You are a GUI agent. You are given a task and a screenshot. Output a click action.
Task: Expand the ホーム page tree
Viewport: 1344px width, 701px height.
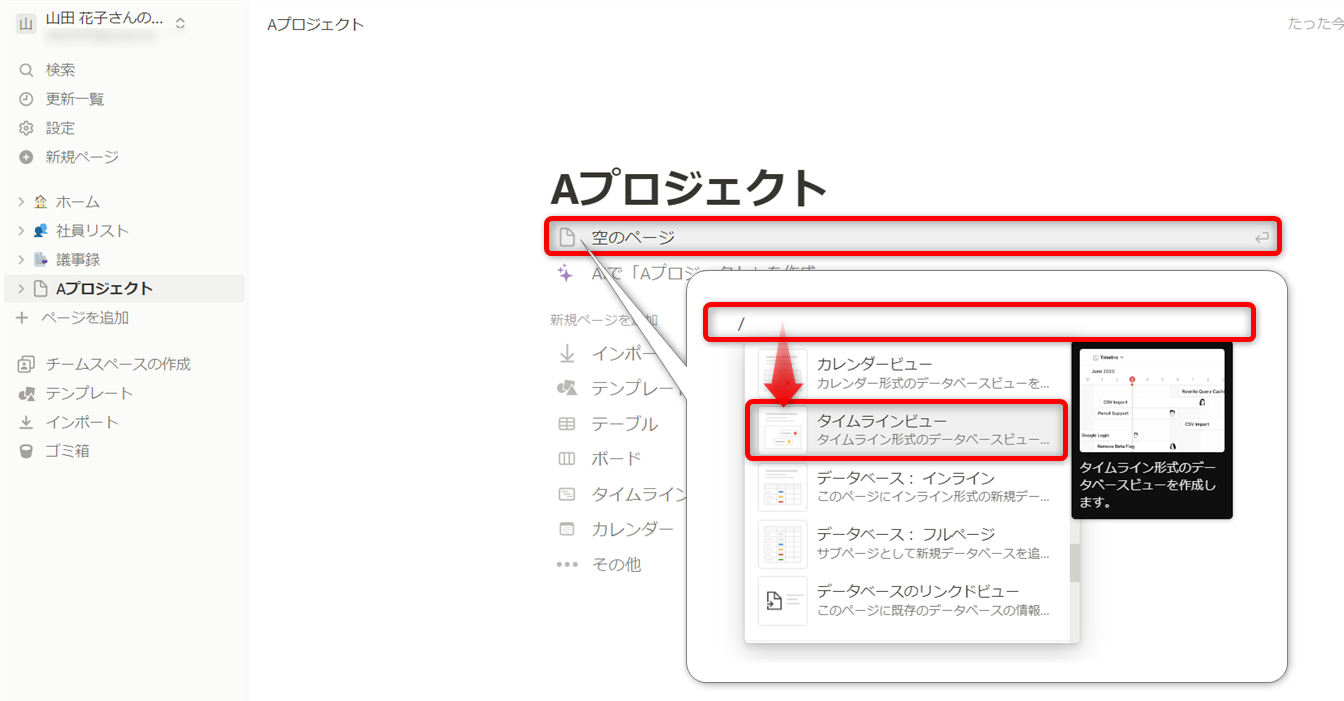[21, 202]
